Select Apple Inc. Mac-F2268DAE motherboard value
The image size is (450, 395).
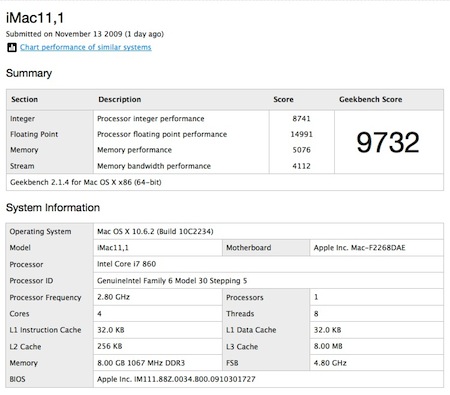[x=359, y=248]
